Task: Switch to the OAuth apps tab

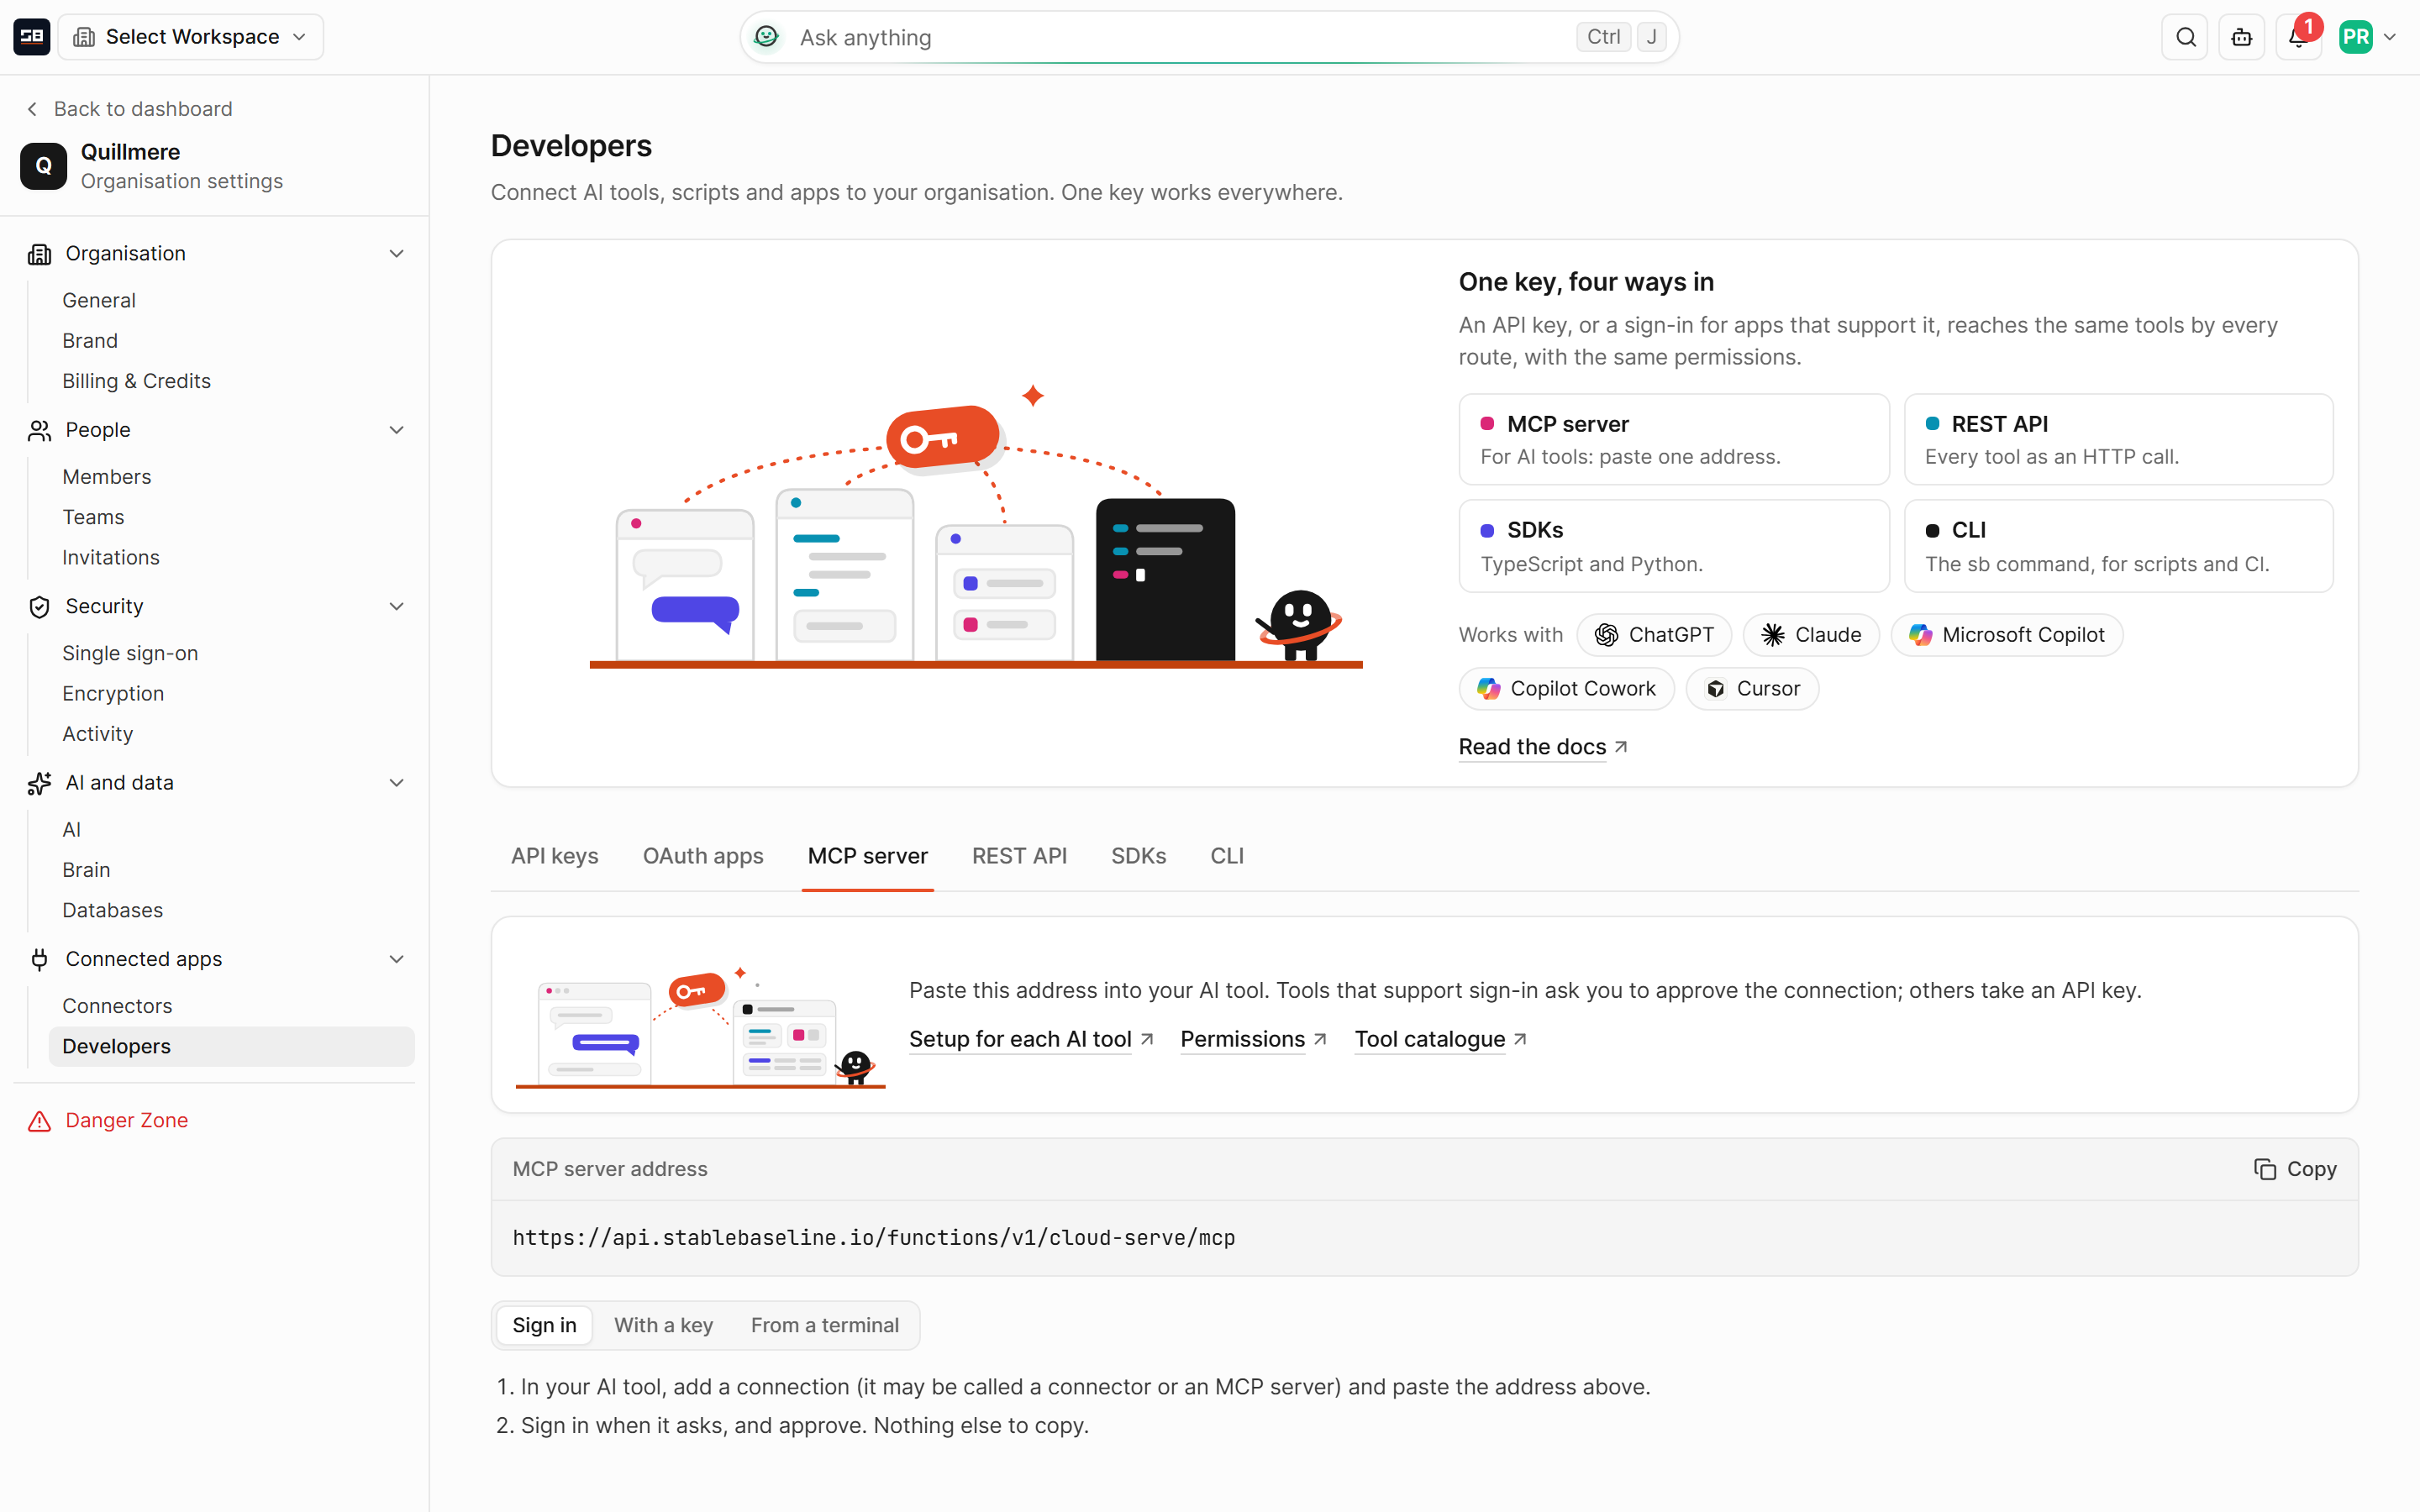Action: 703,856
